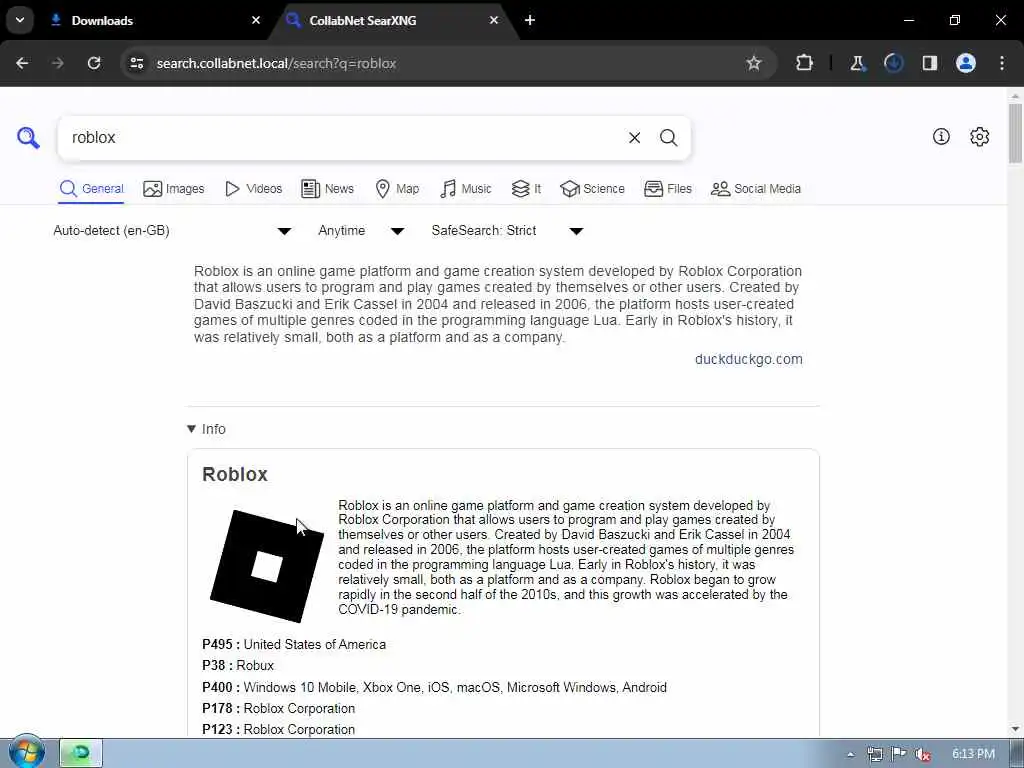This screenshot has width=1024, height=768.
Task: Open Chrome extensions puzzle icon
Action: [805, 63]
